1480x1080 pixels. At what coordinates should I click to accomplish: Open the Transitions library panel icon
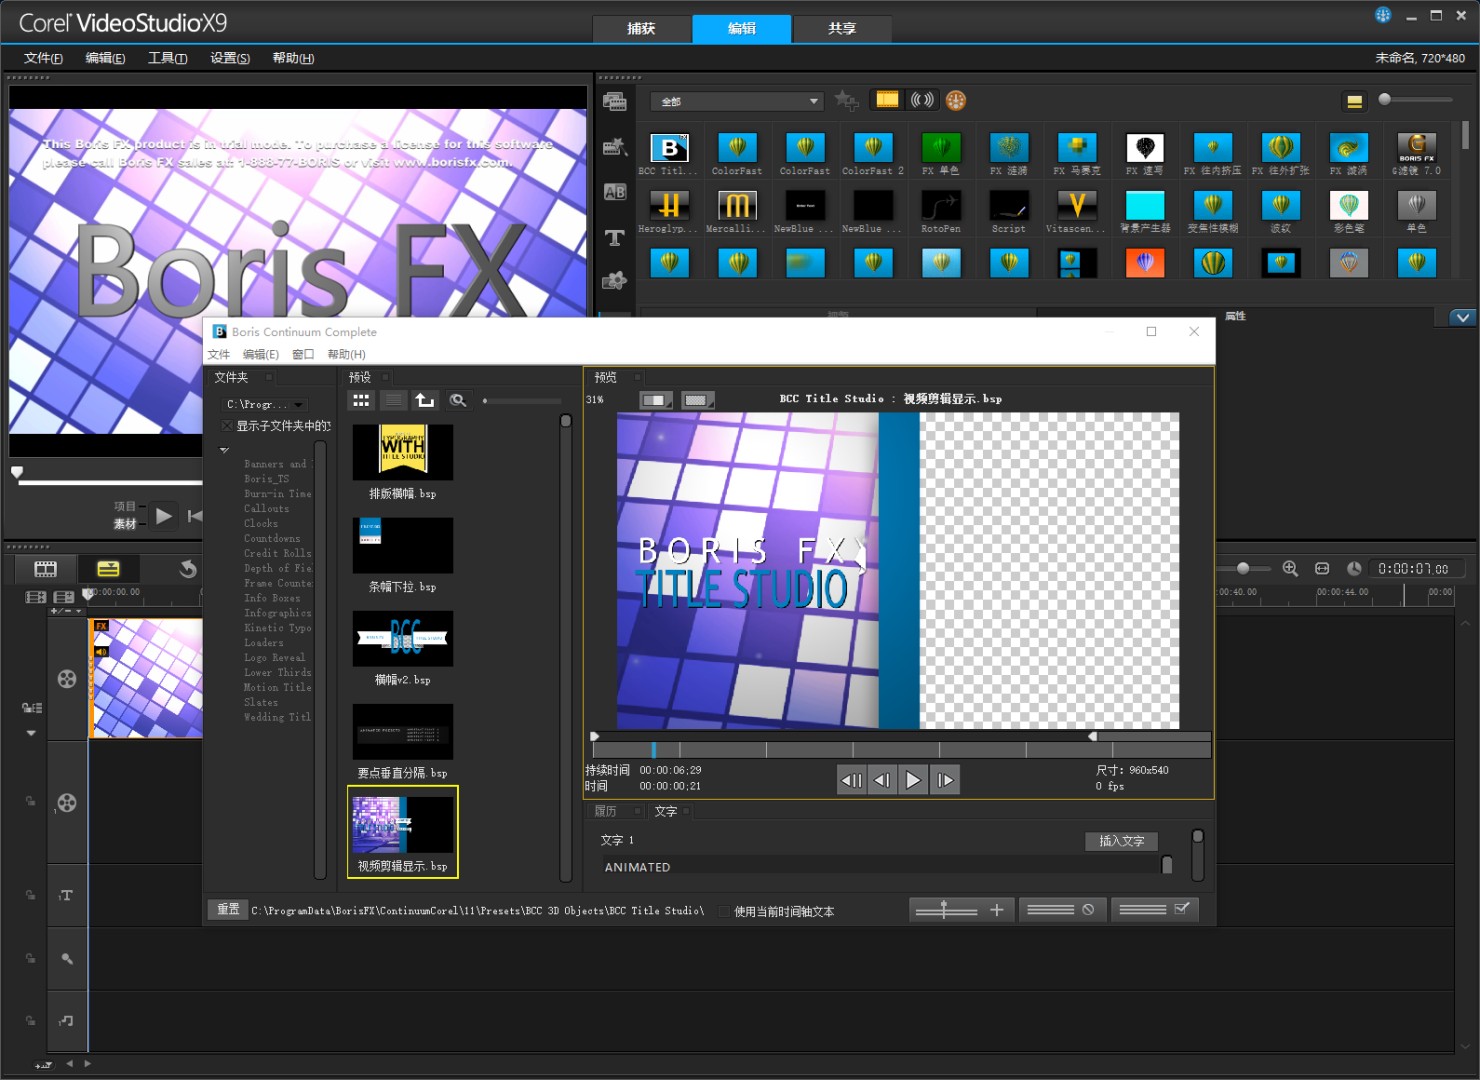[614, 147]
